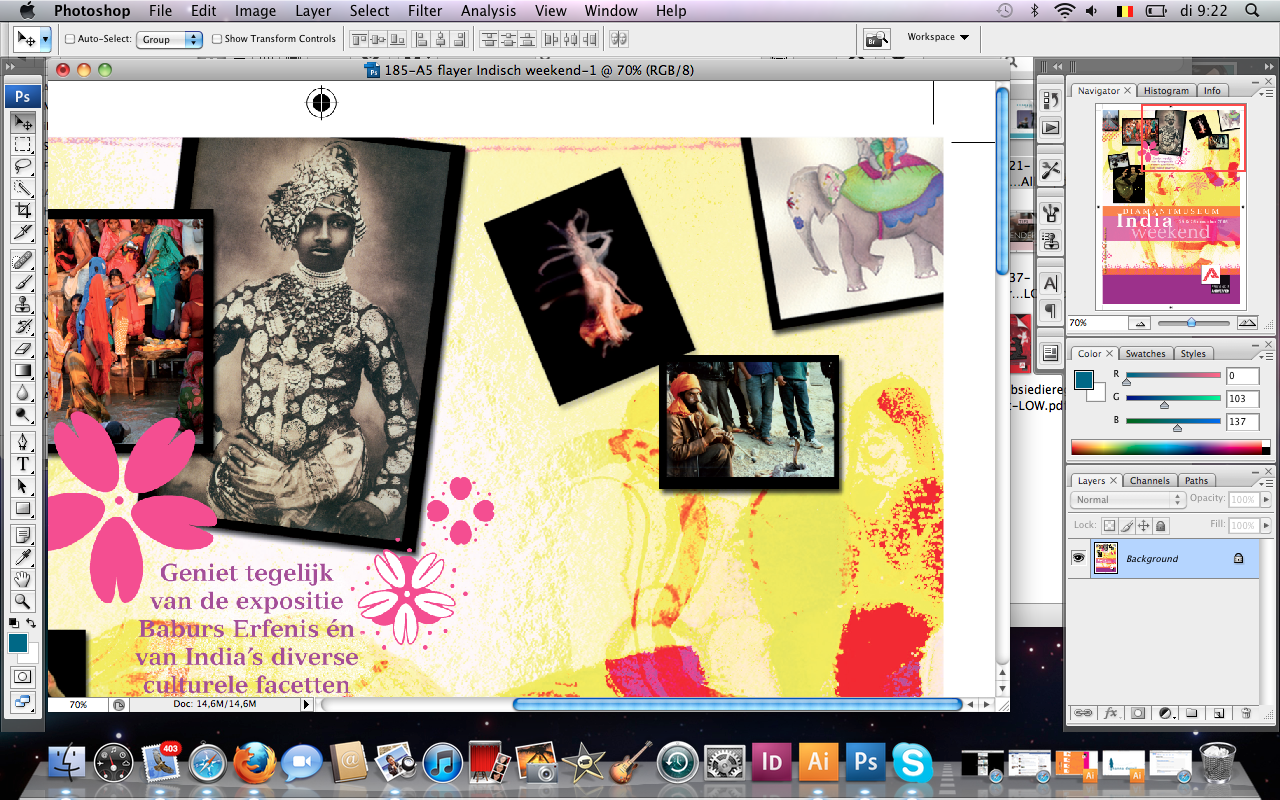Select the Eraser tool

click(22, 348)
